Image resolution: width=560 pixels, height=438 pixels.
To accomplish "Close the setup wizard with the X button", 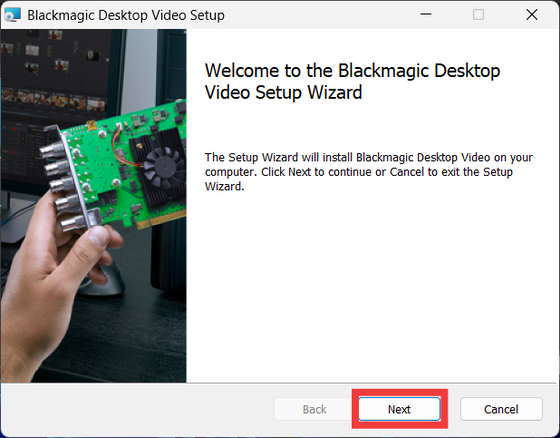I will (532, 15).
